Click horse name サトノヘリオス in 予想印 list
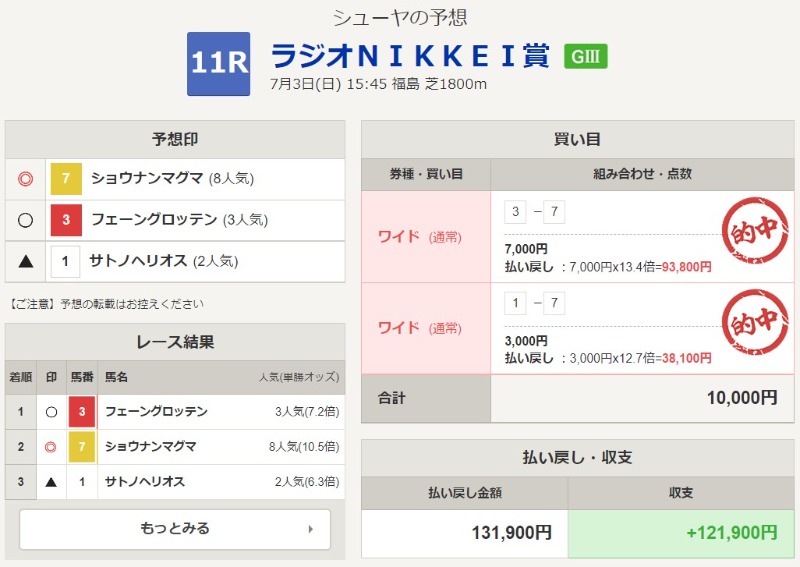 pyautogui.click(x=138, y=261)
